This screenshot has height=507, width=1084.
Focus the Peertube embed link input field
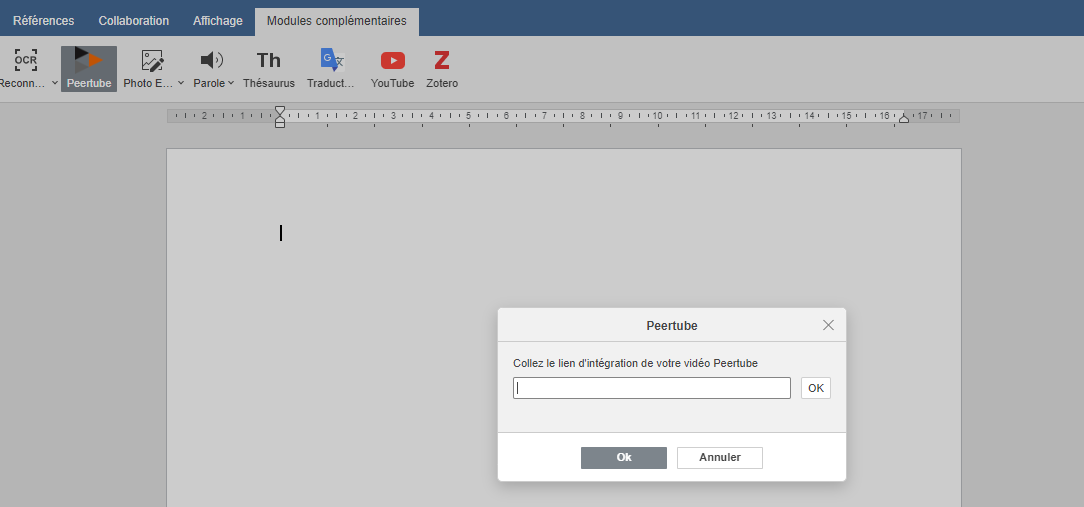click(x=652, y=388)
